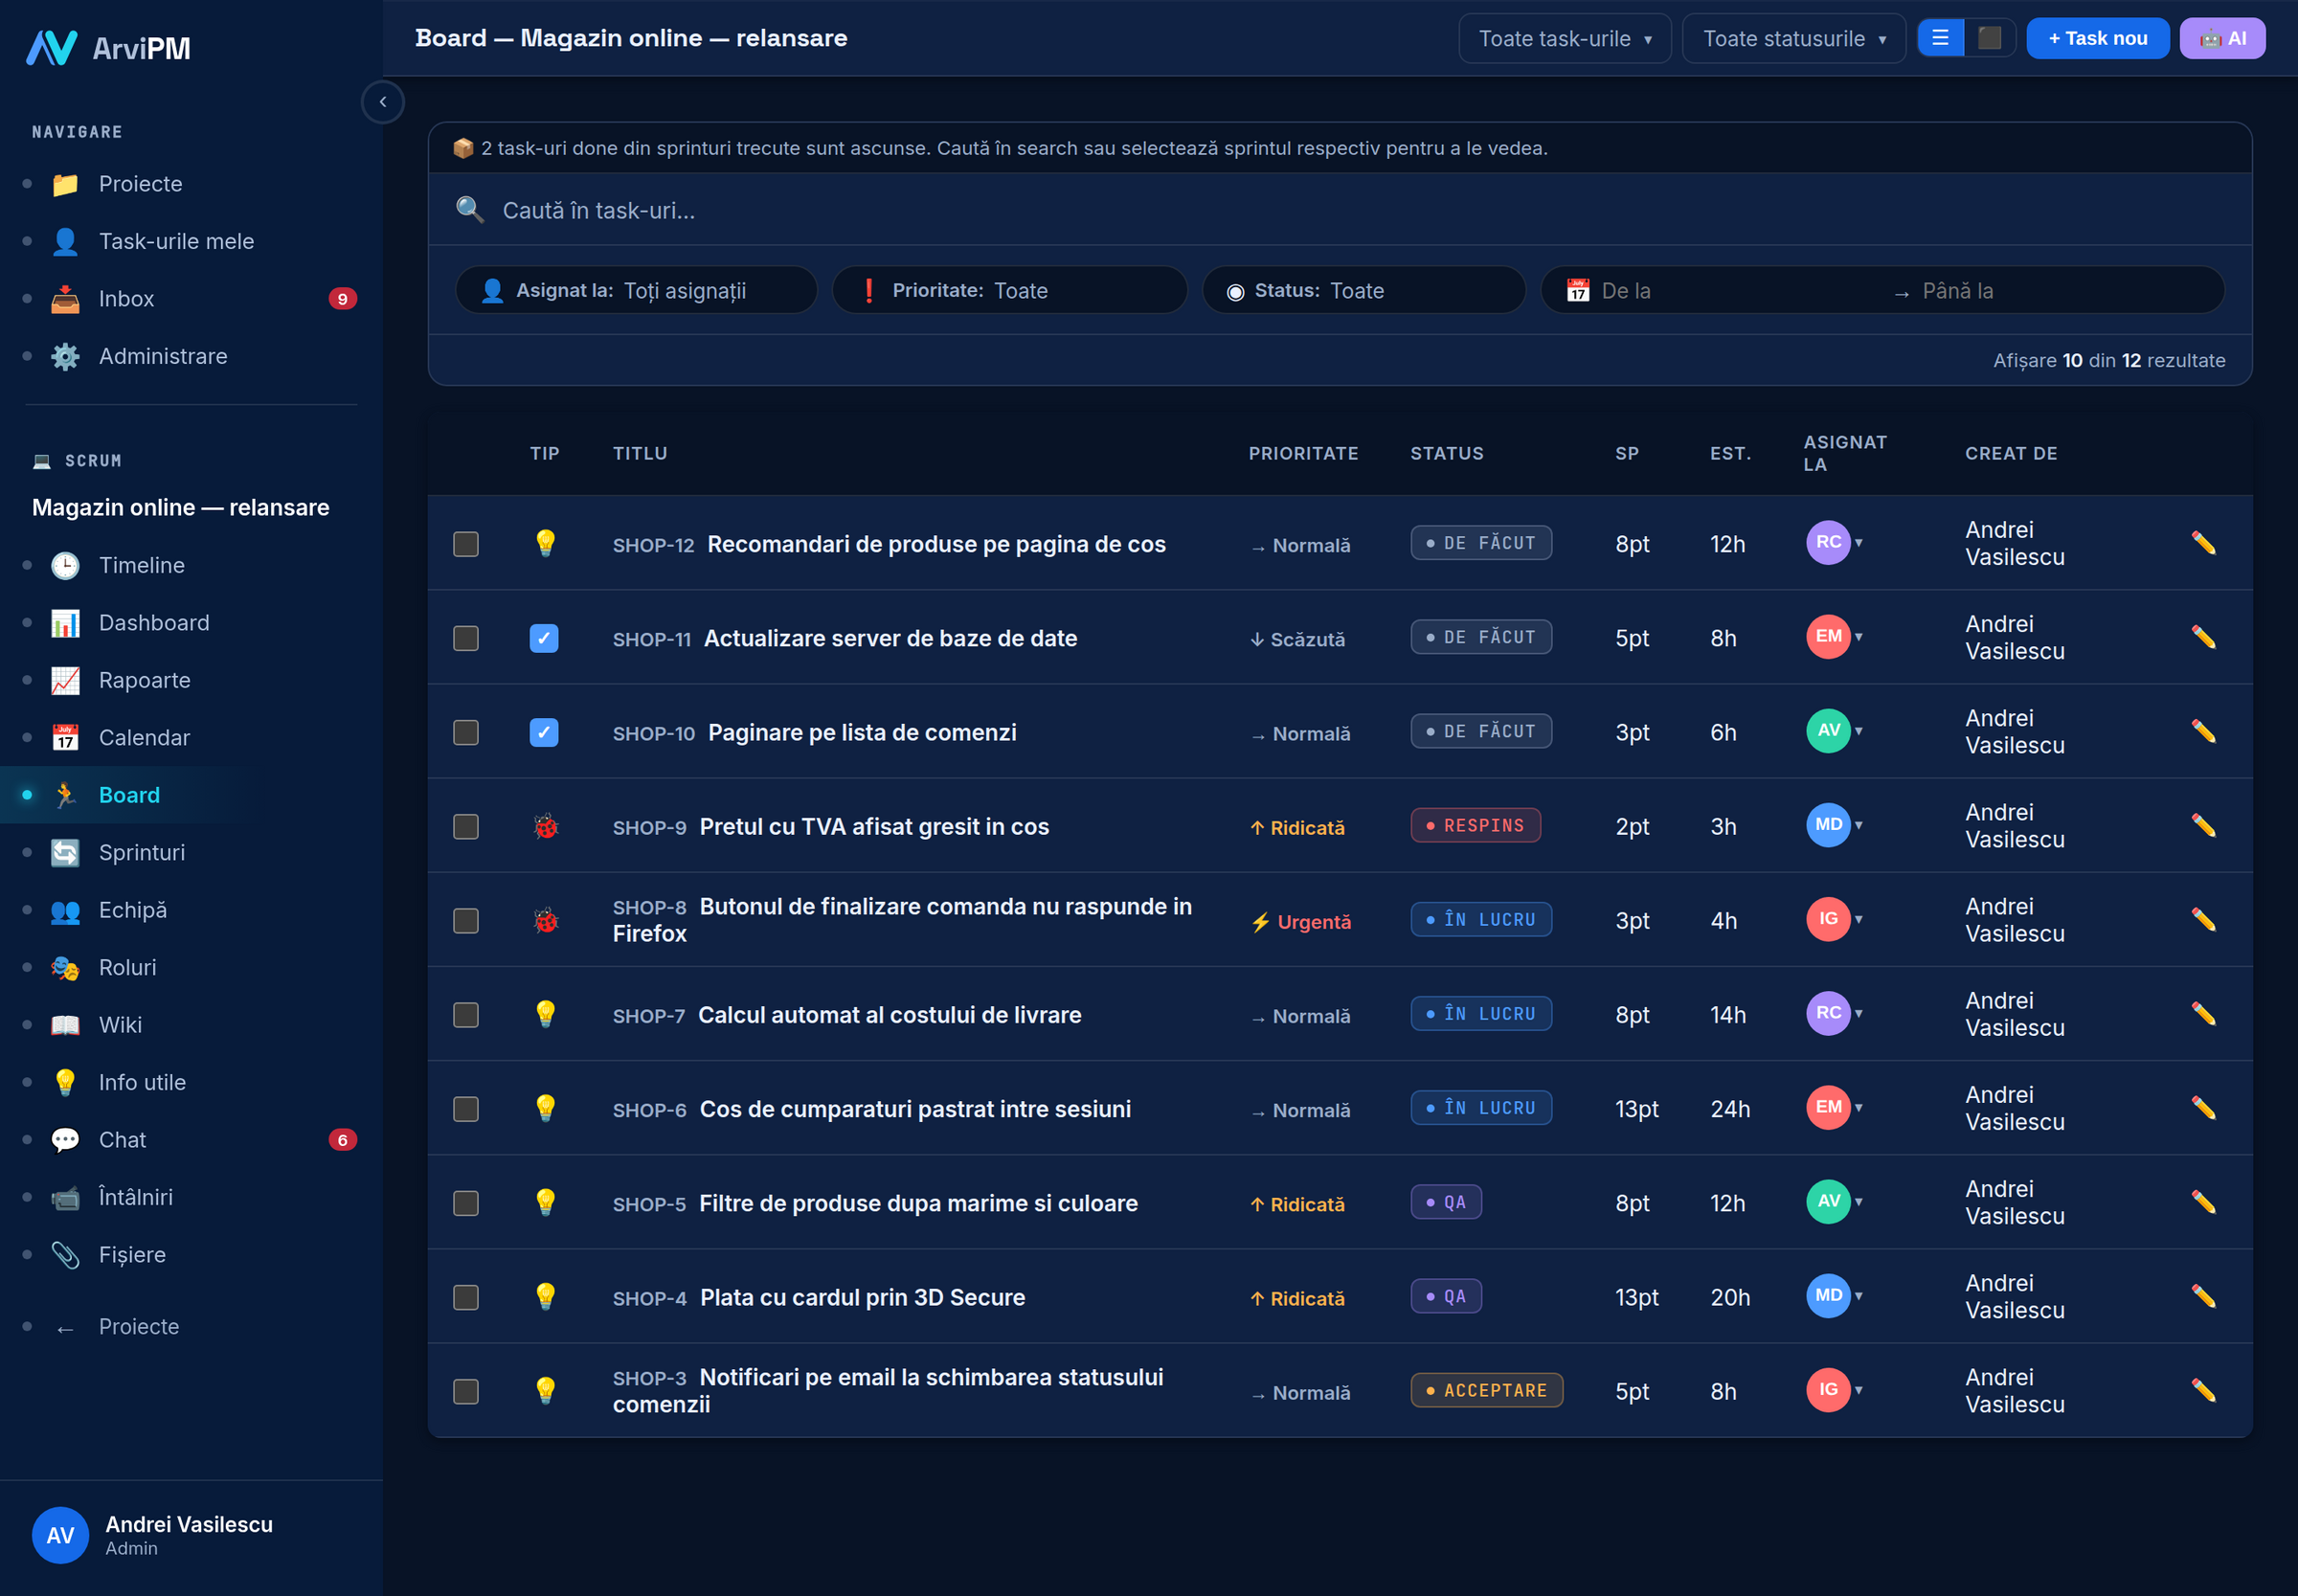
Task: Open Administrare settings in sidebar
Action: click(191, 356)
